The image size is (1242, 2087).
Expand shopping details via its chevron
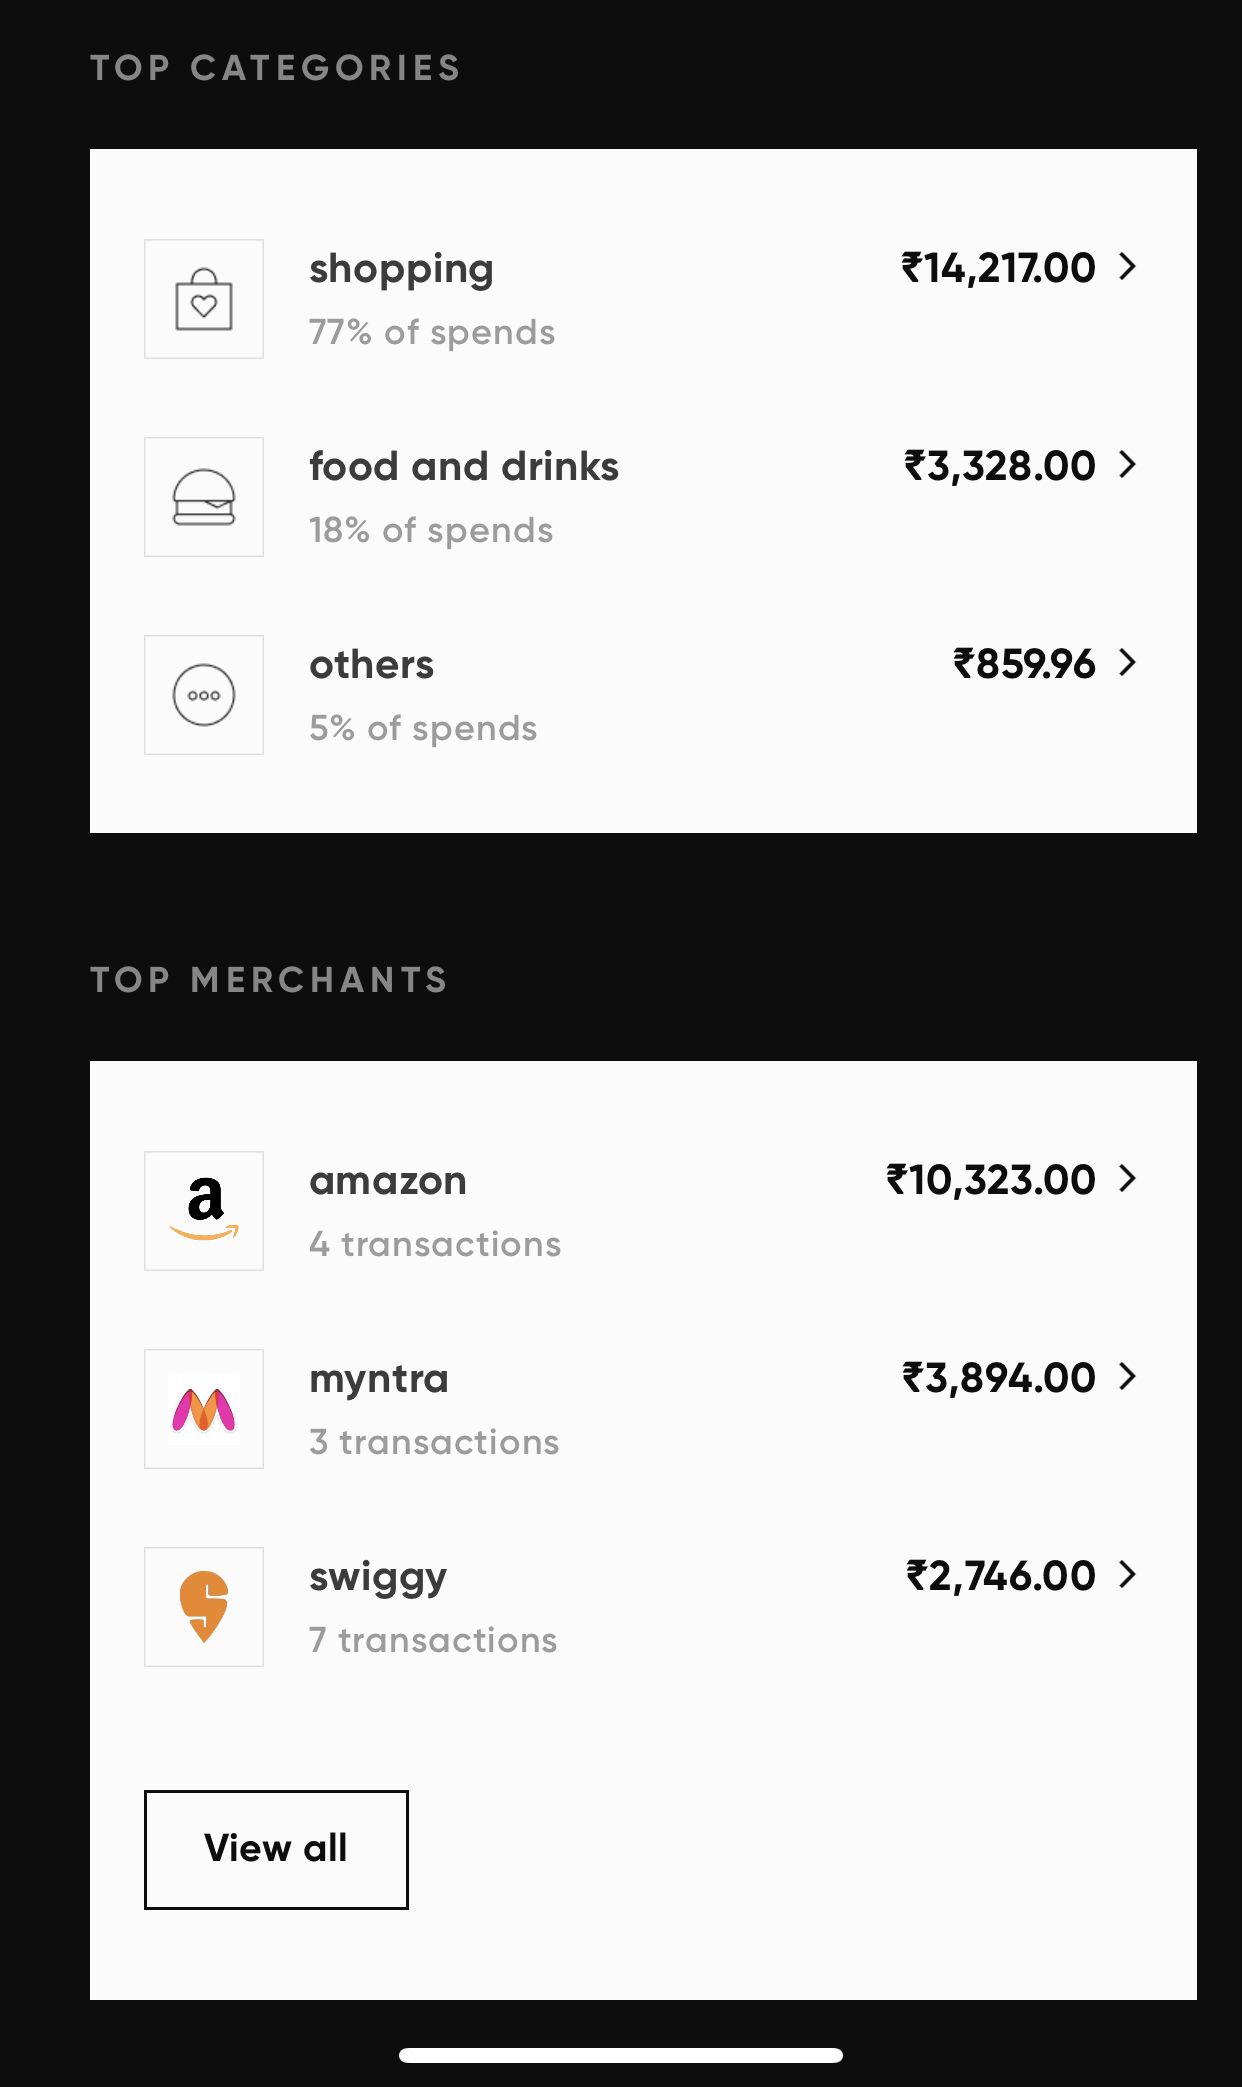coord(1128,266)
